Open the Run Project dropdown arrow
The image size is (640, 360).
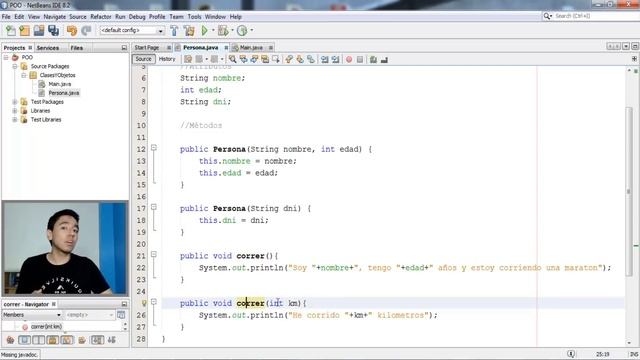tap(213, 31)
